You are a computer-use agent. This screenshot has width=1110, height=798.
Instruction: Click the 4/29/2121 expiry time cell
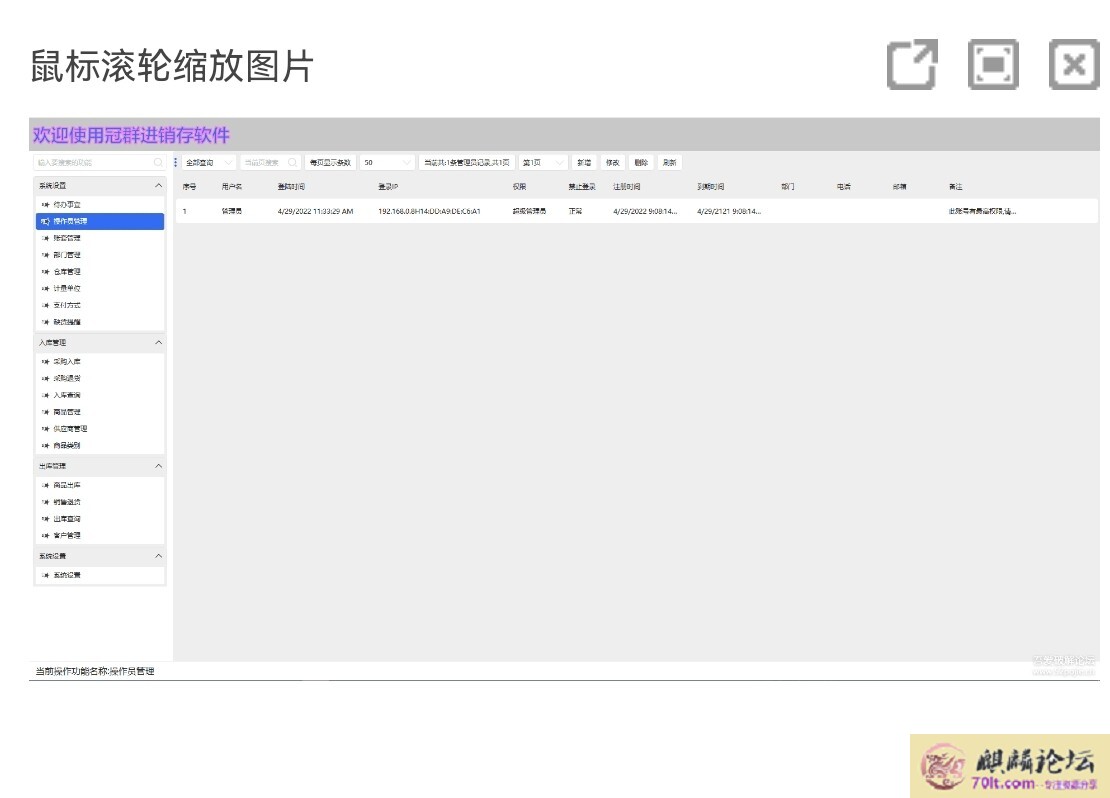pos(729,211)
